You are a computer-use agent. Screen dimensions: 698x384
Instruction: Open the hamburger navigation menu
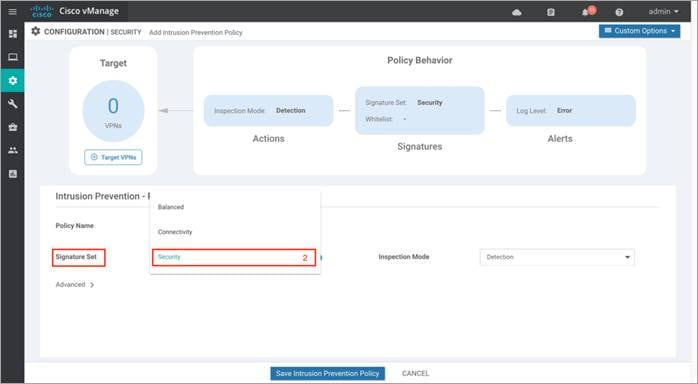12,12
